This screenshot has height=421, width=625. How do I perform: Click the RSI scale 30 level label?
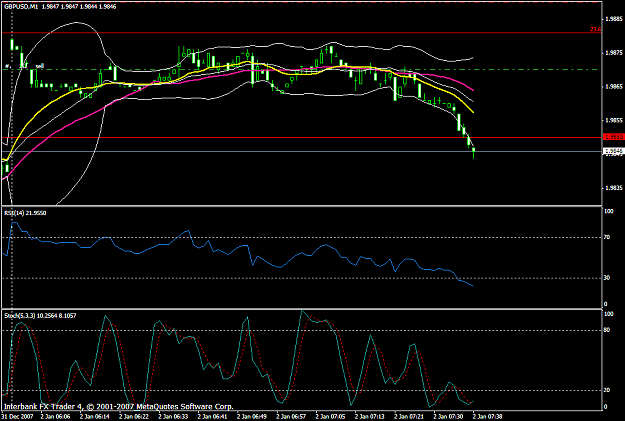pyautogui.click(x=607, y=278)
